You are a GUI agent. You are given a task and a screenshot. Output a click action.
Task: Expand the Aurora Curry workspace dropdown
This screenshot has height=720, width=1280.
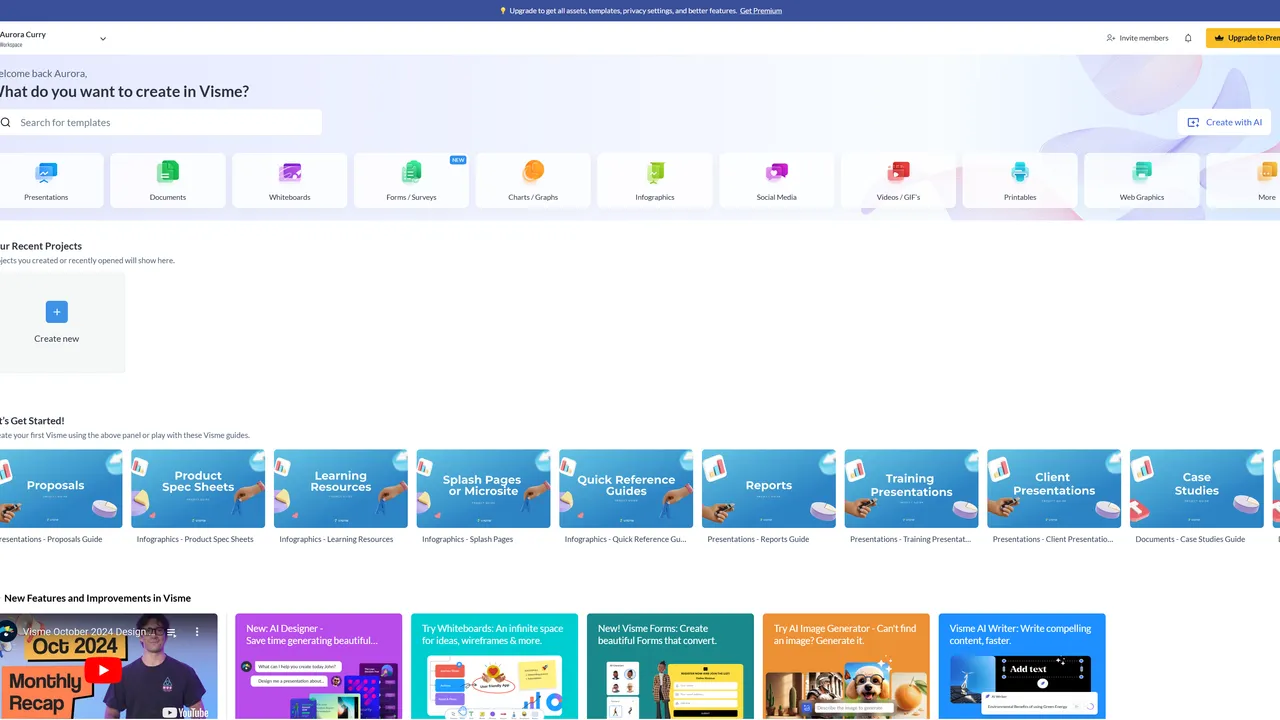tap(103, 39)
